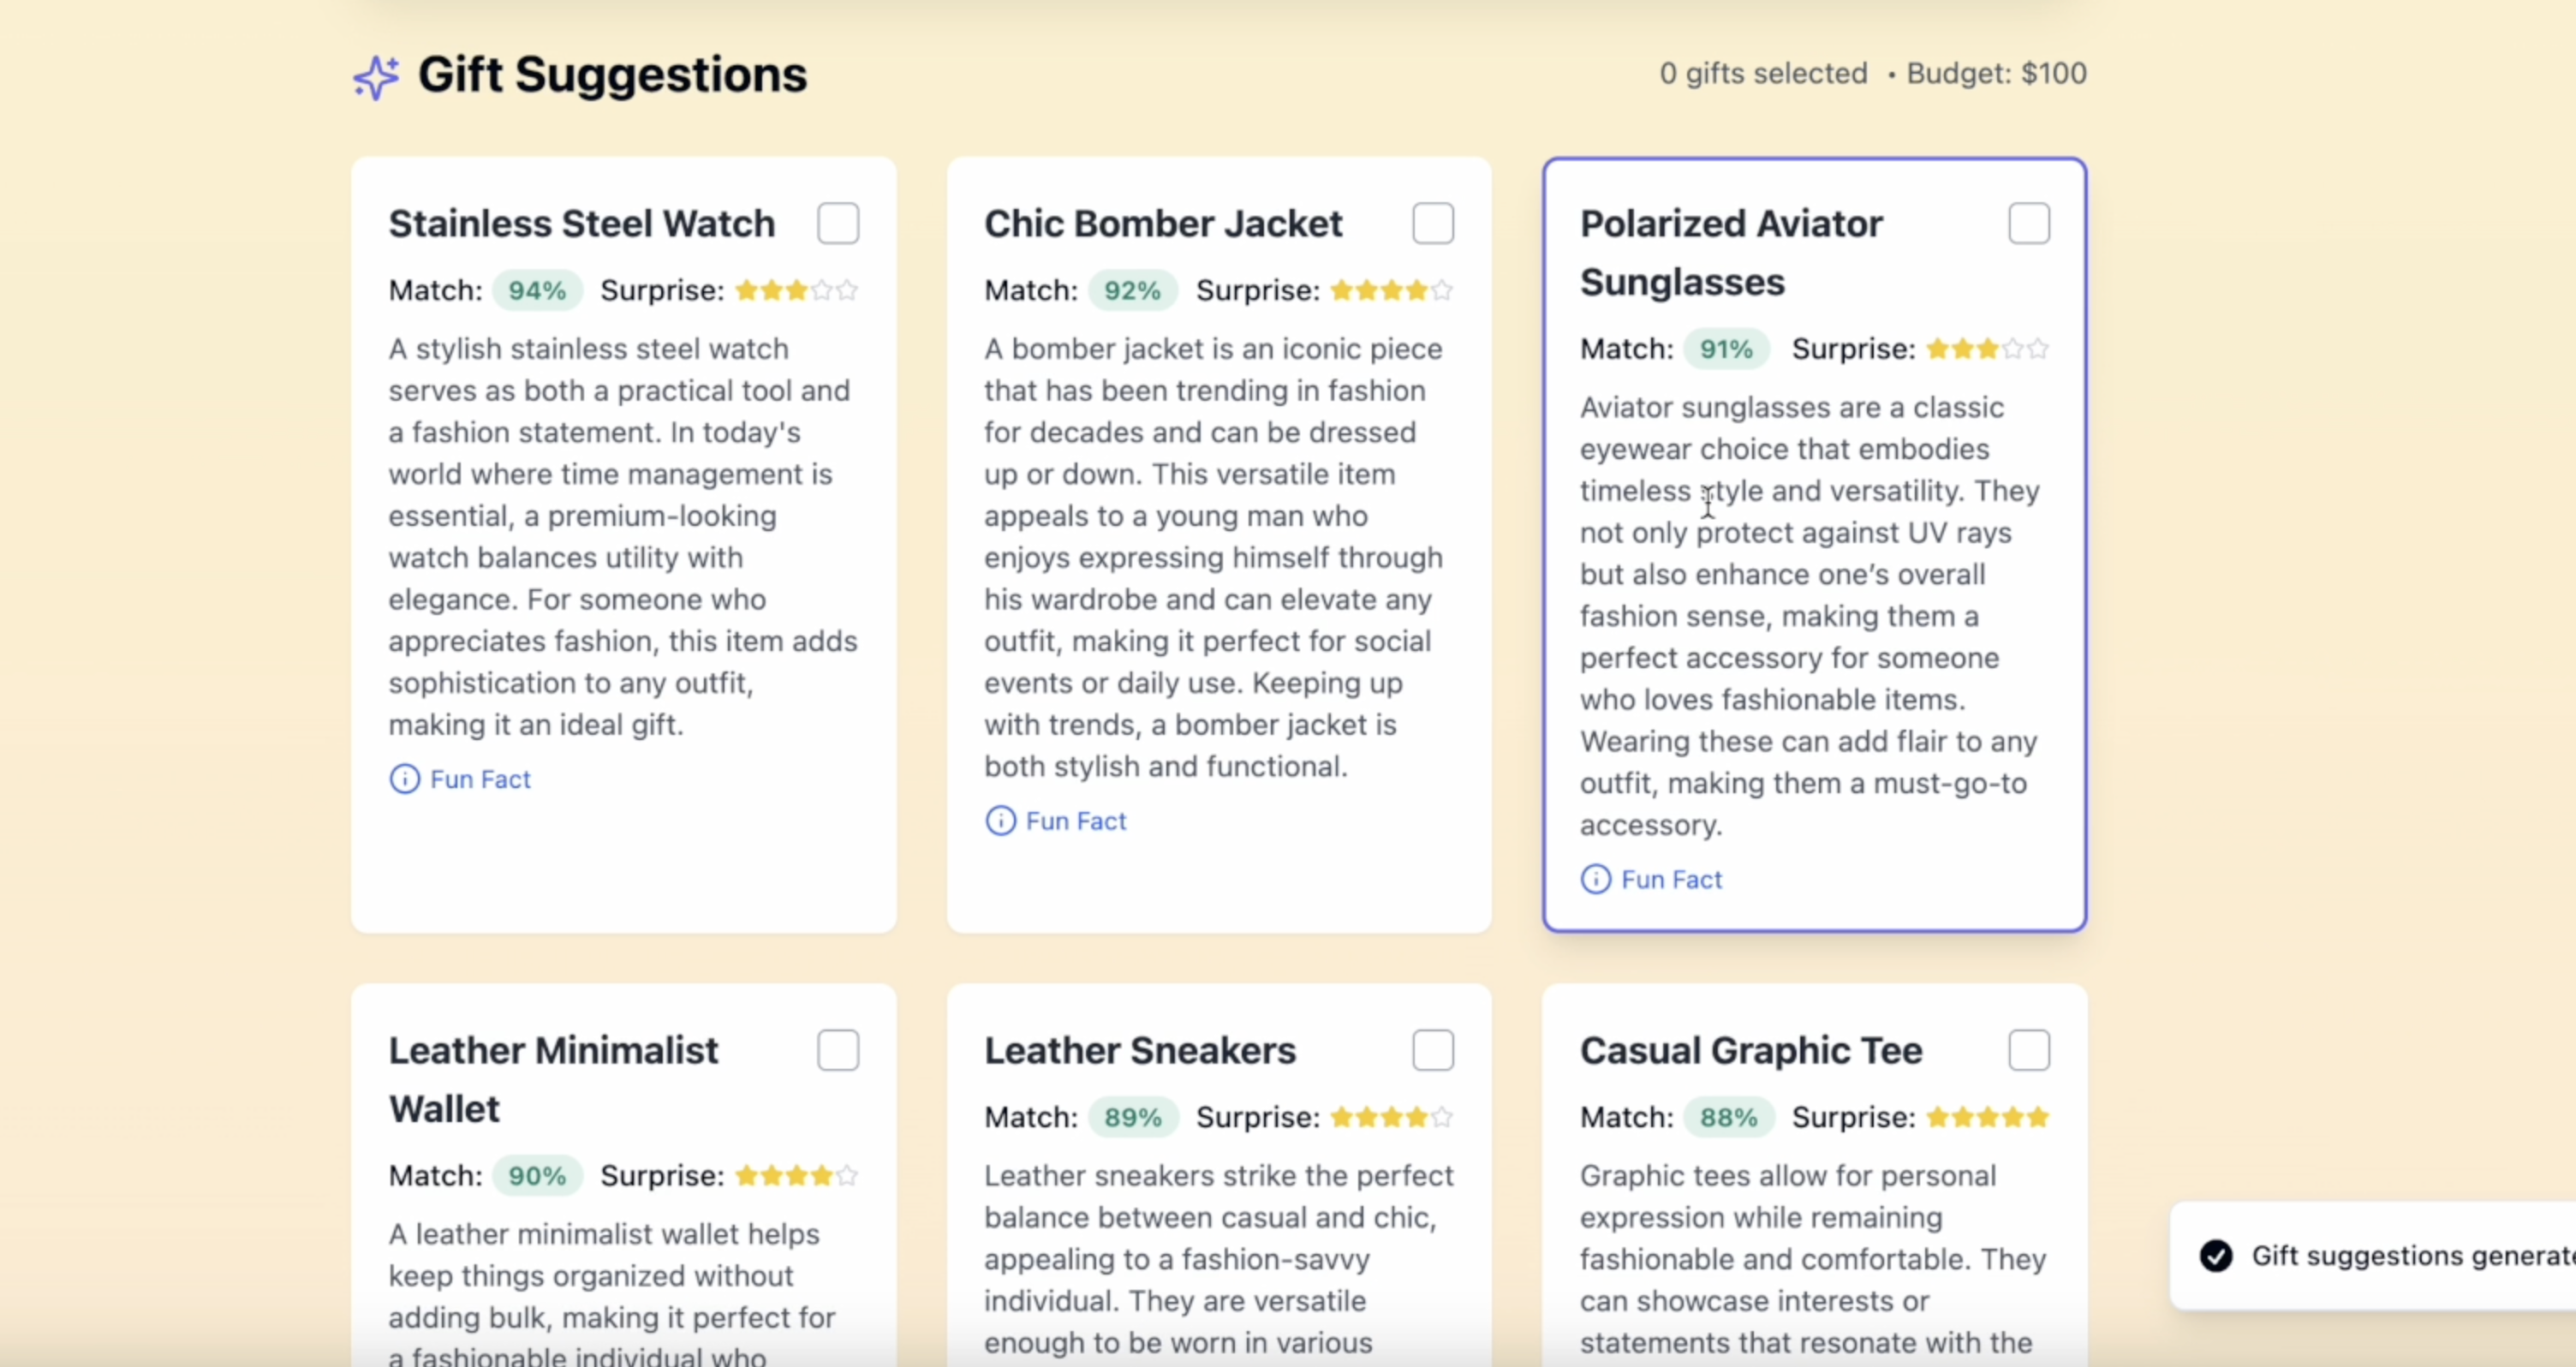Click the Leather Sneakers surprise star rating
Viewport: 2576px width, 1367px height.
[x=1391, y=1117]
